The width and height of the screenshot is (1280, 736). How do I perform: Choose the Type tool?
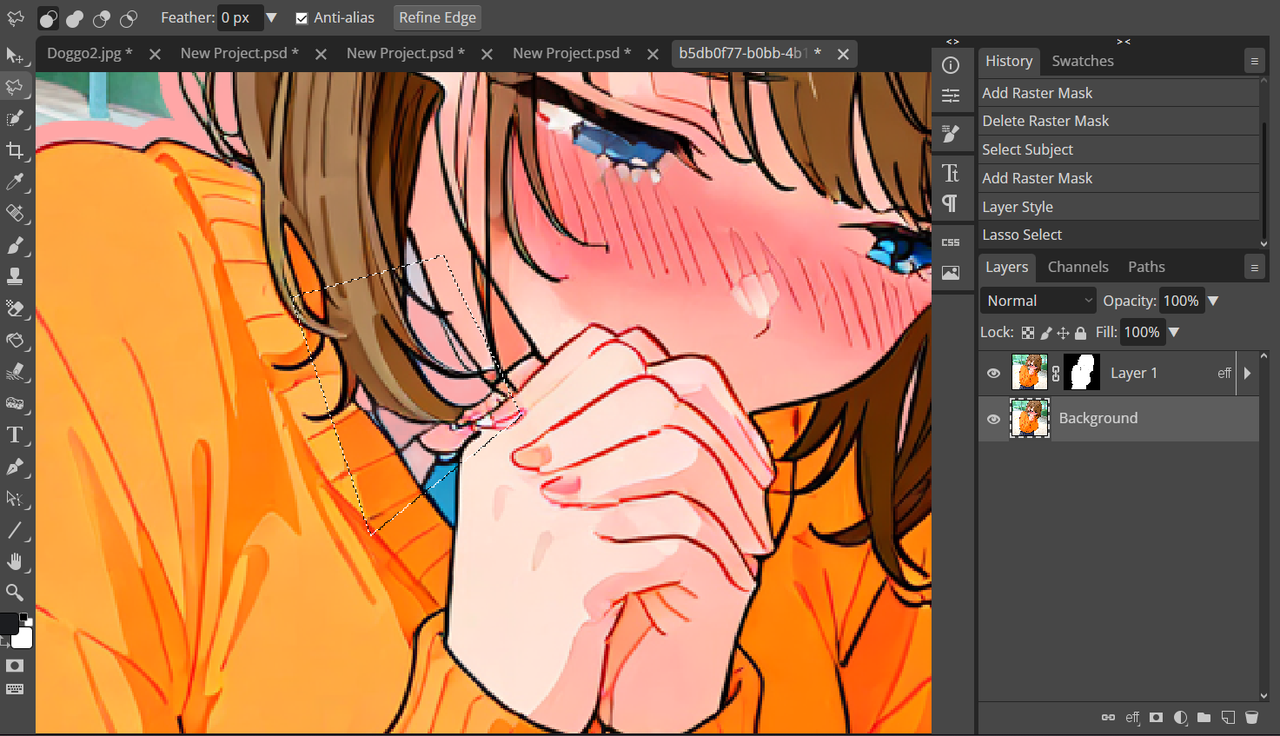pyautogui.click(x=15, y=435)
